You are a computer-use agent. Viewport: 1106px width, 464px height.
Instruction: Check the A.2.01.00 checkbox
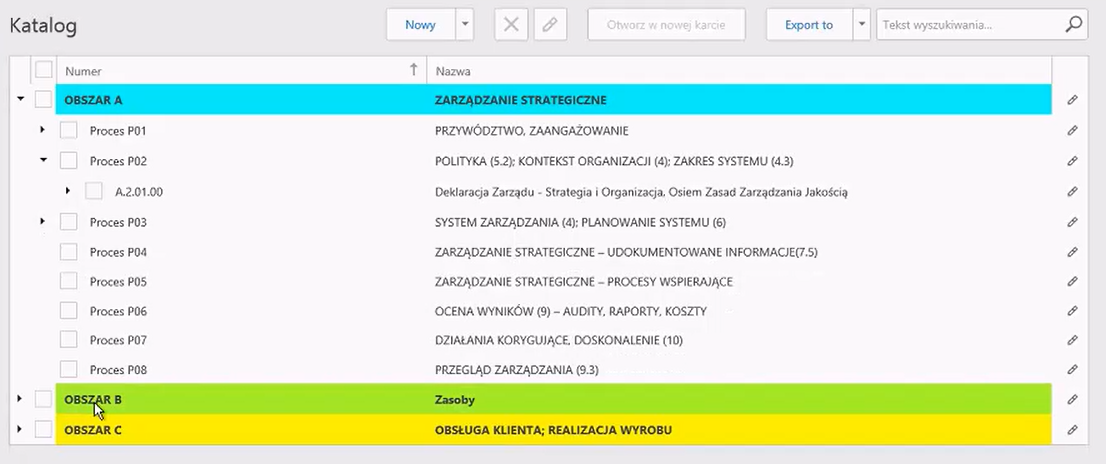(94, 191)
